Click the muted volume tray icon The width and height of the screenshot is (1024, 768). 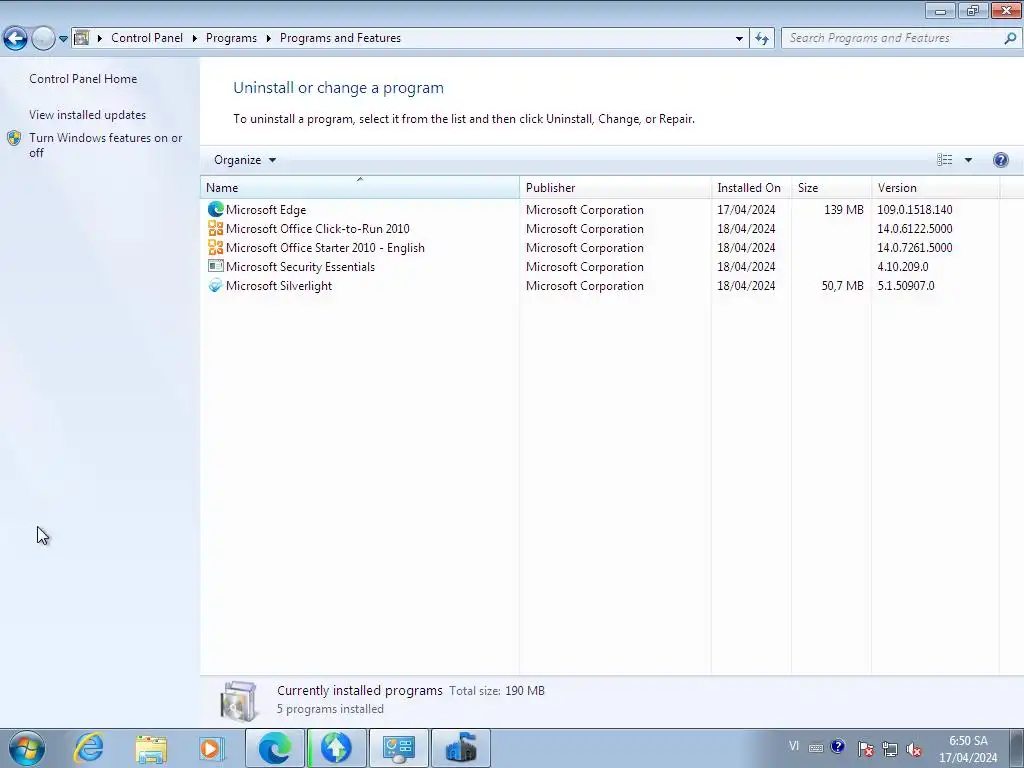point(914,749)
